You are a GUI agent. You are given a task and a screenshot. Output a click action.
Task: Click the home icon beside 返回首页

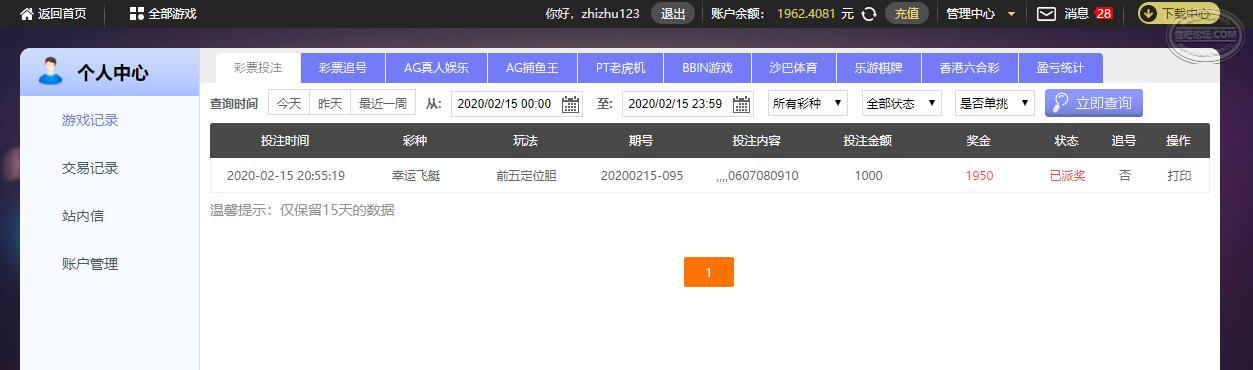coord(27,14)
